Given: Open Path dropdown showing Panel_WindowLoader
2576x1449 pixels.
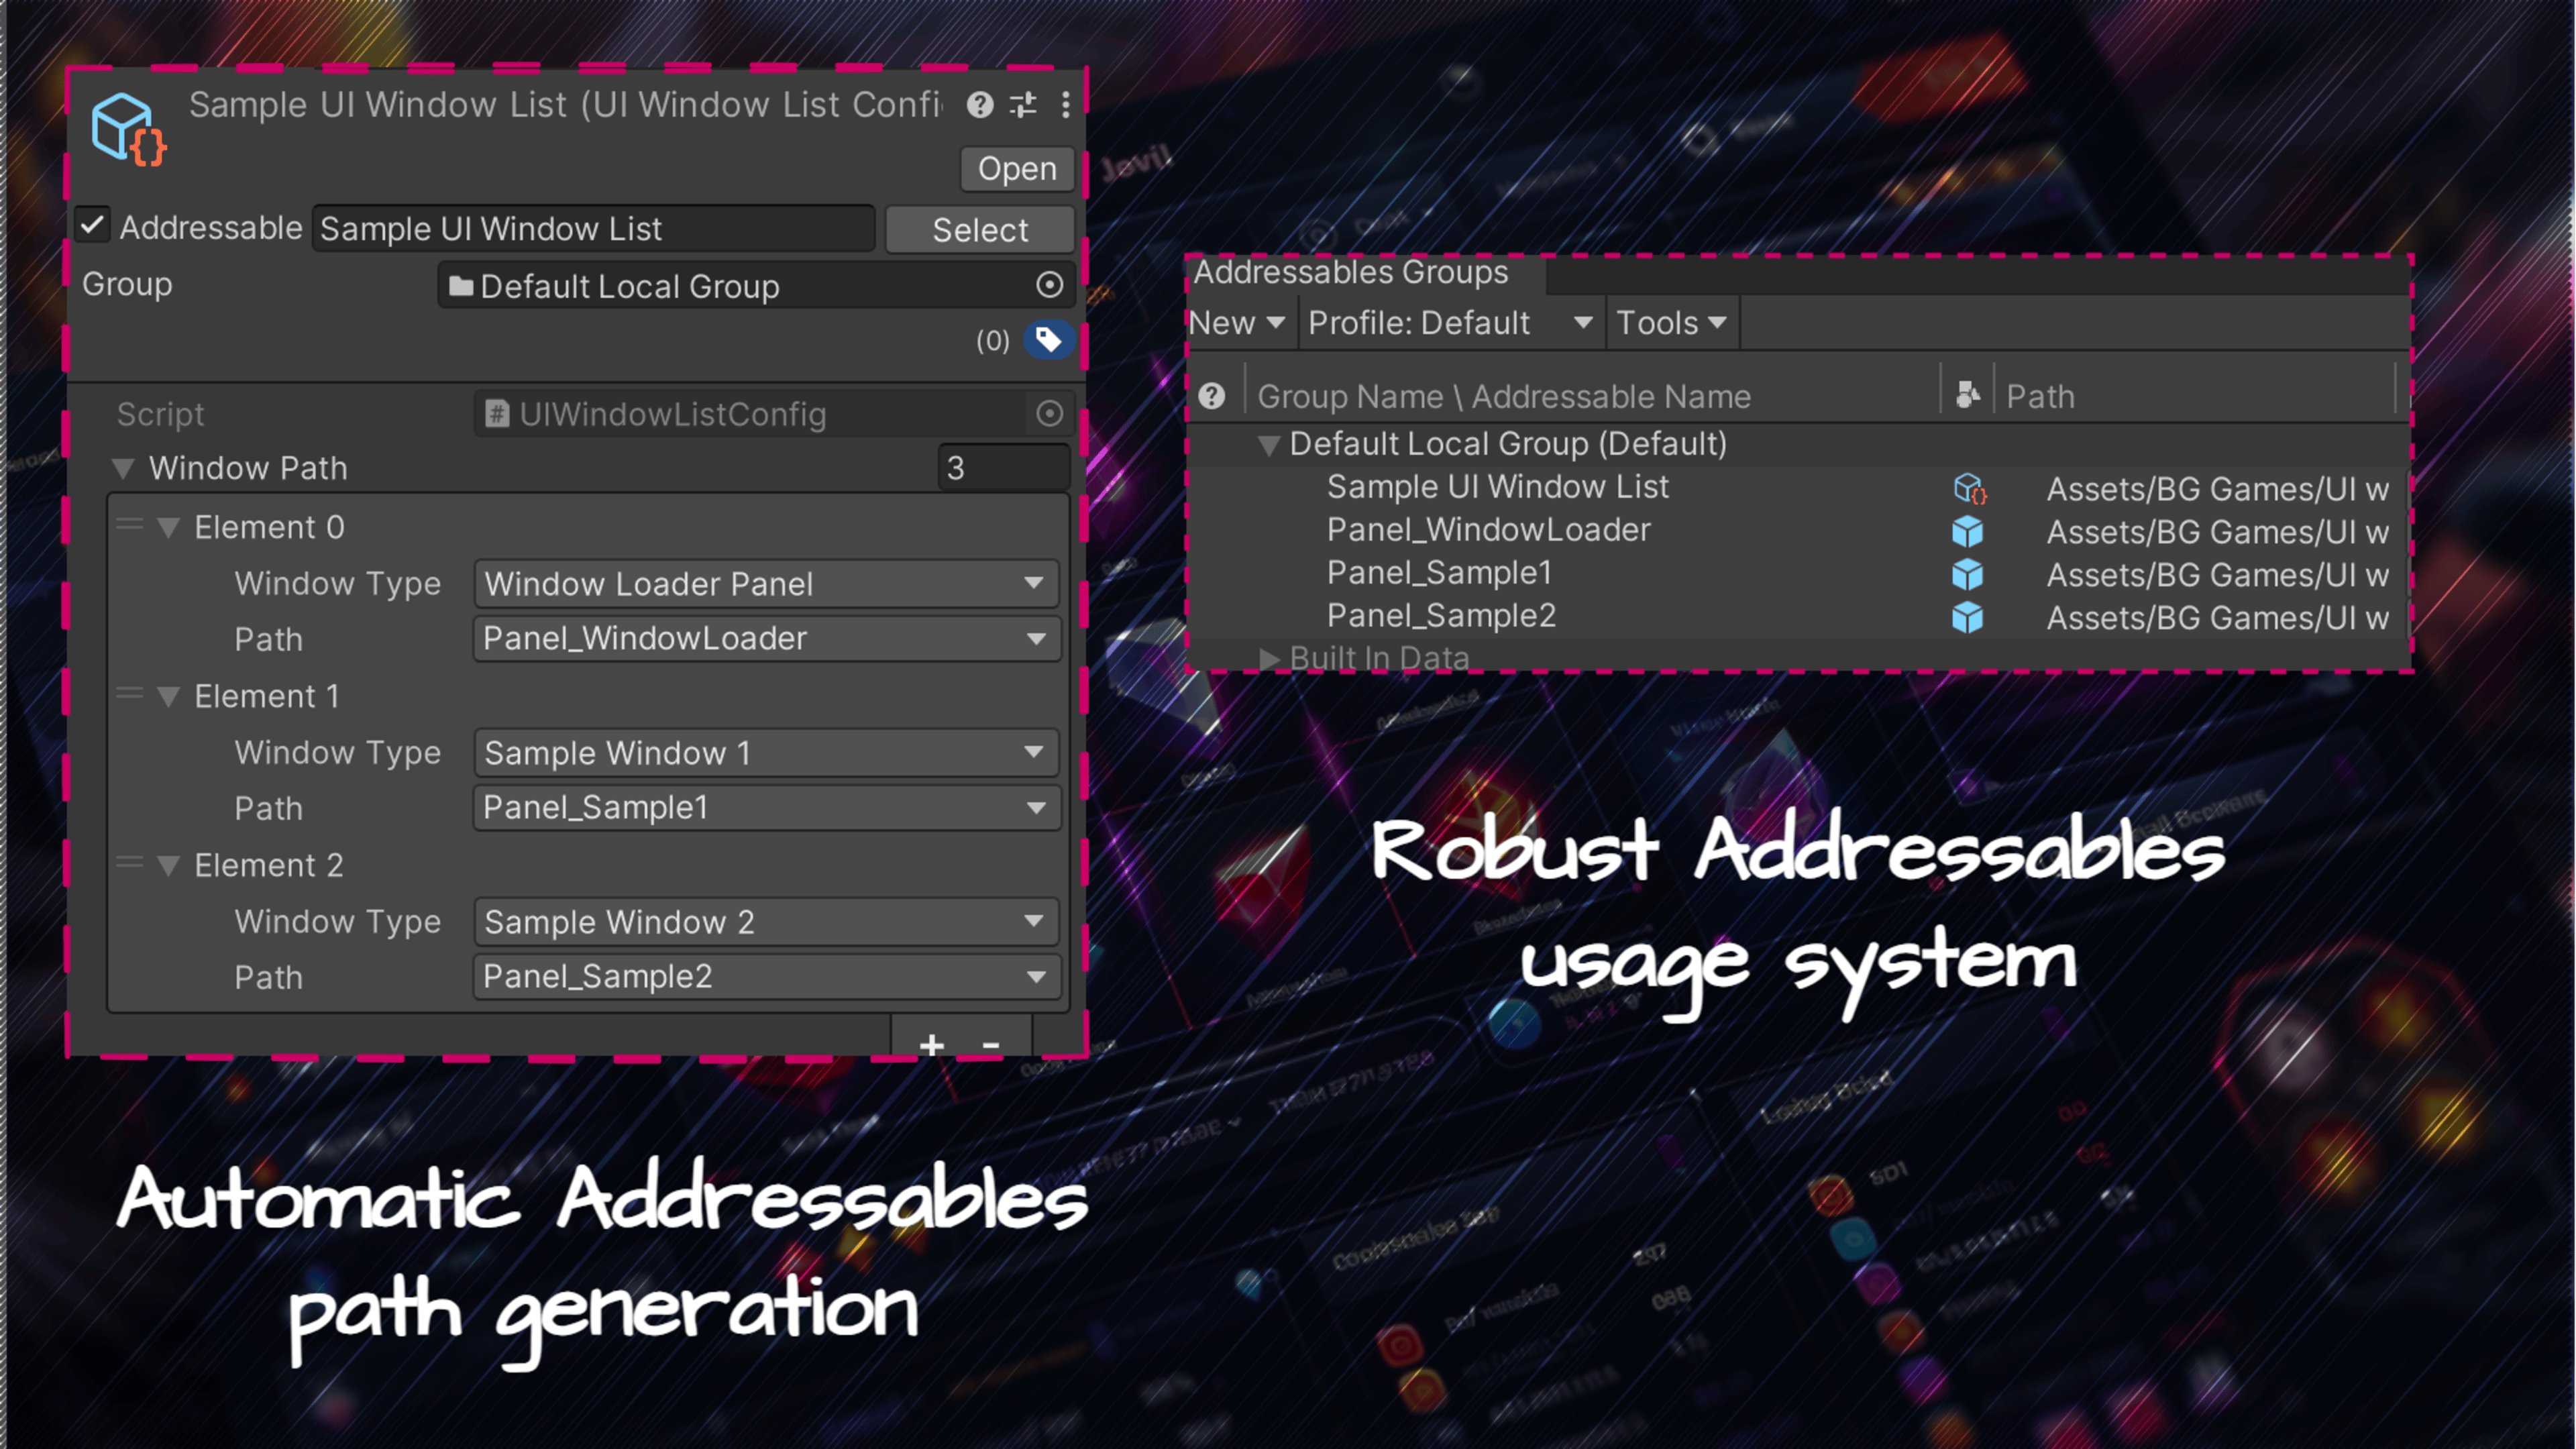Looking at the screenshot, I should coord(766,639).
